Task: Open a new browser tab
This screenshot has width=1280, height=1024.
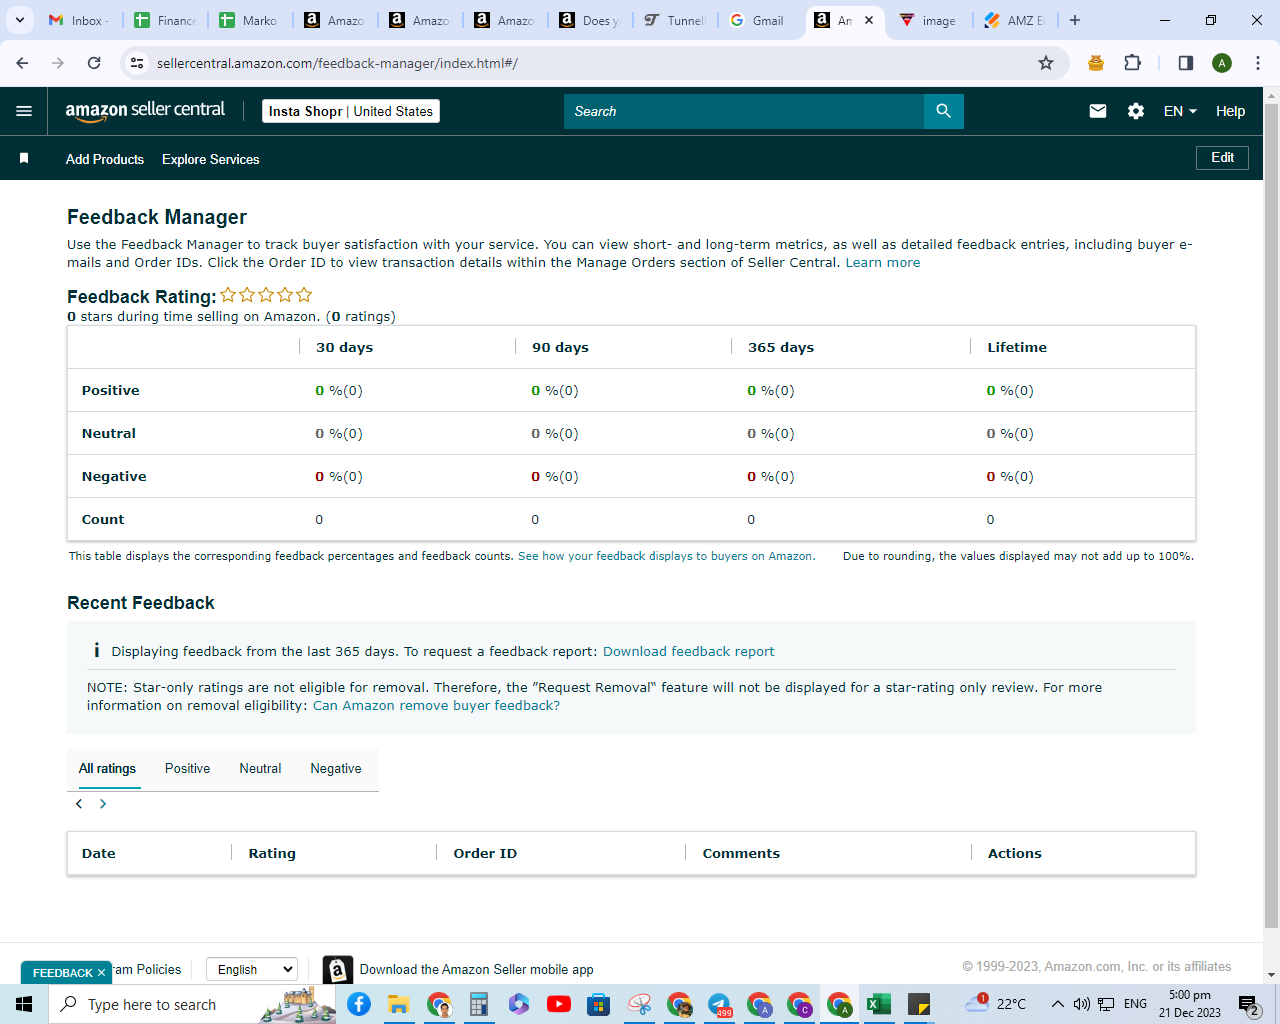Action: tap(1075, 20)
